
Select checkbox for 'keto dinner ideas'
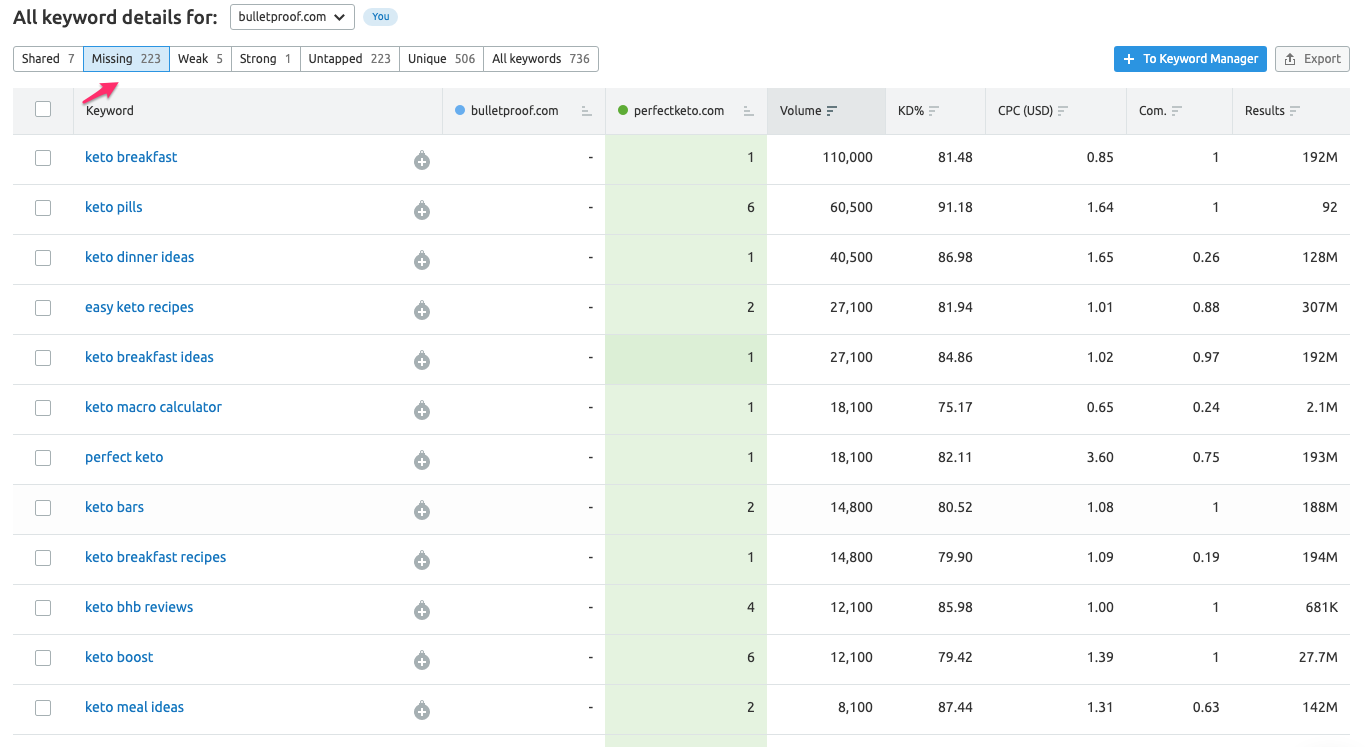(43, 258)
